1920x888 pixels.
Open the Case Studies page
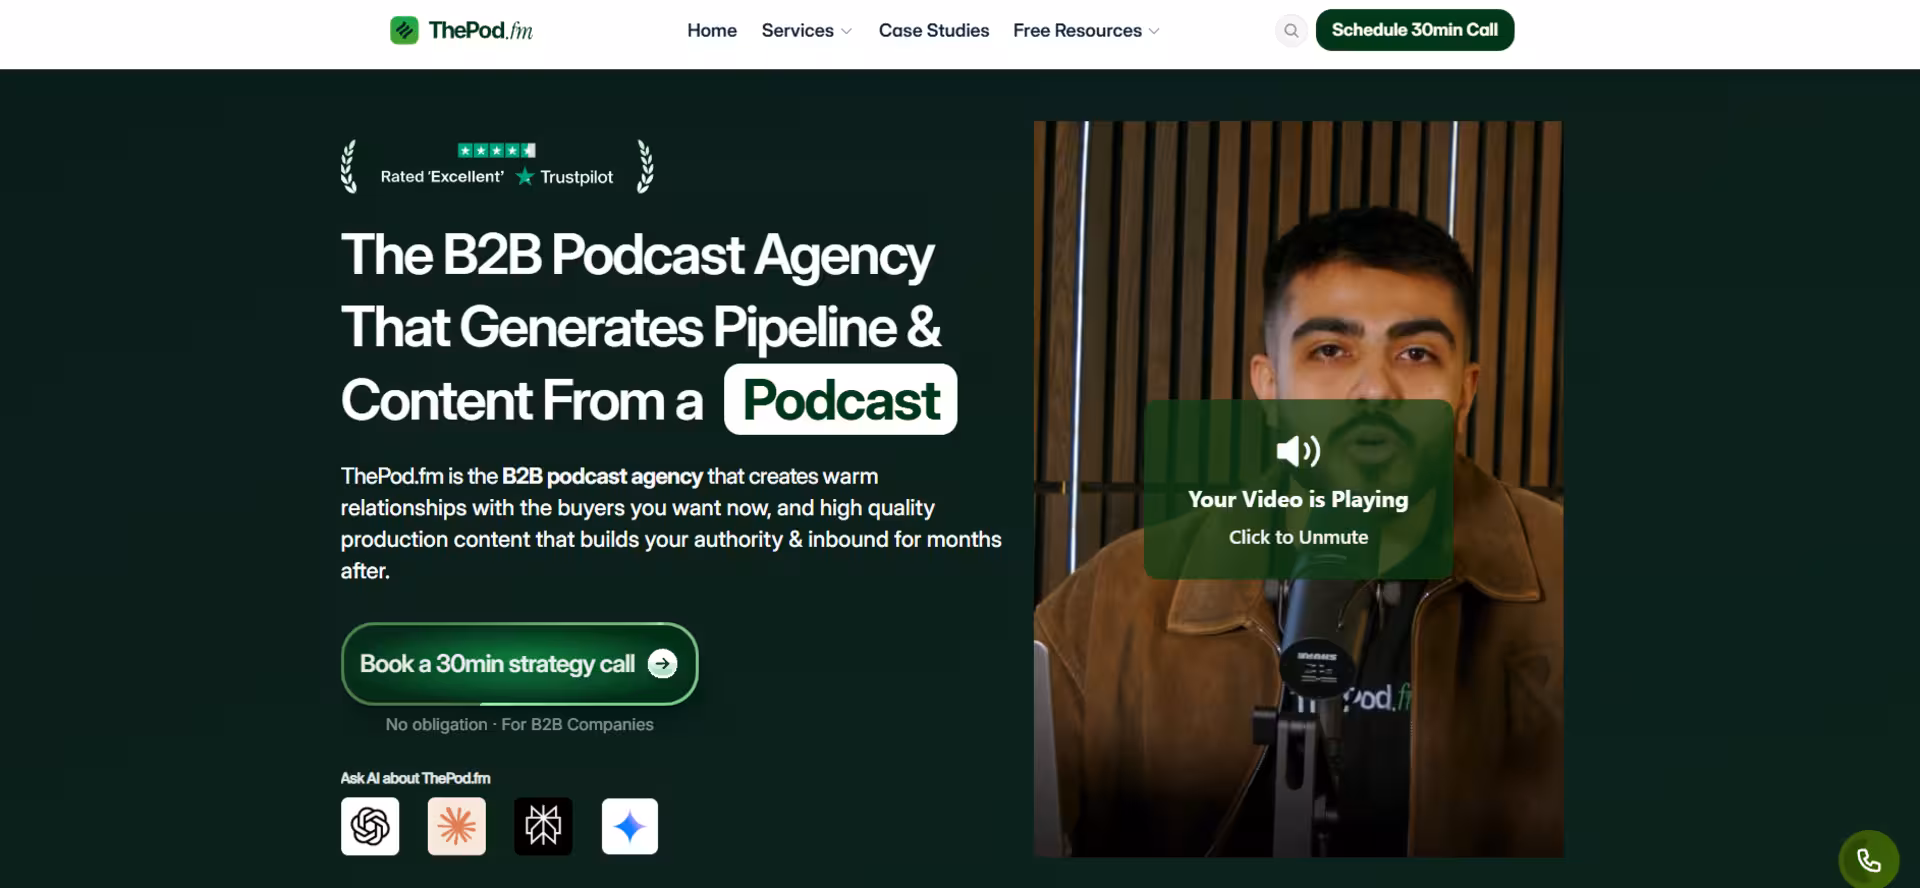pos(934,31)
